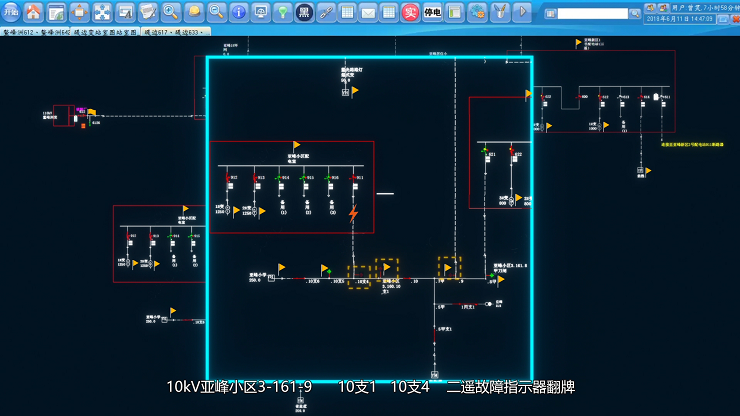This screenshot has width=740, height=416.
Task: Click the monitor display icon
Action: point(261,12)
